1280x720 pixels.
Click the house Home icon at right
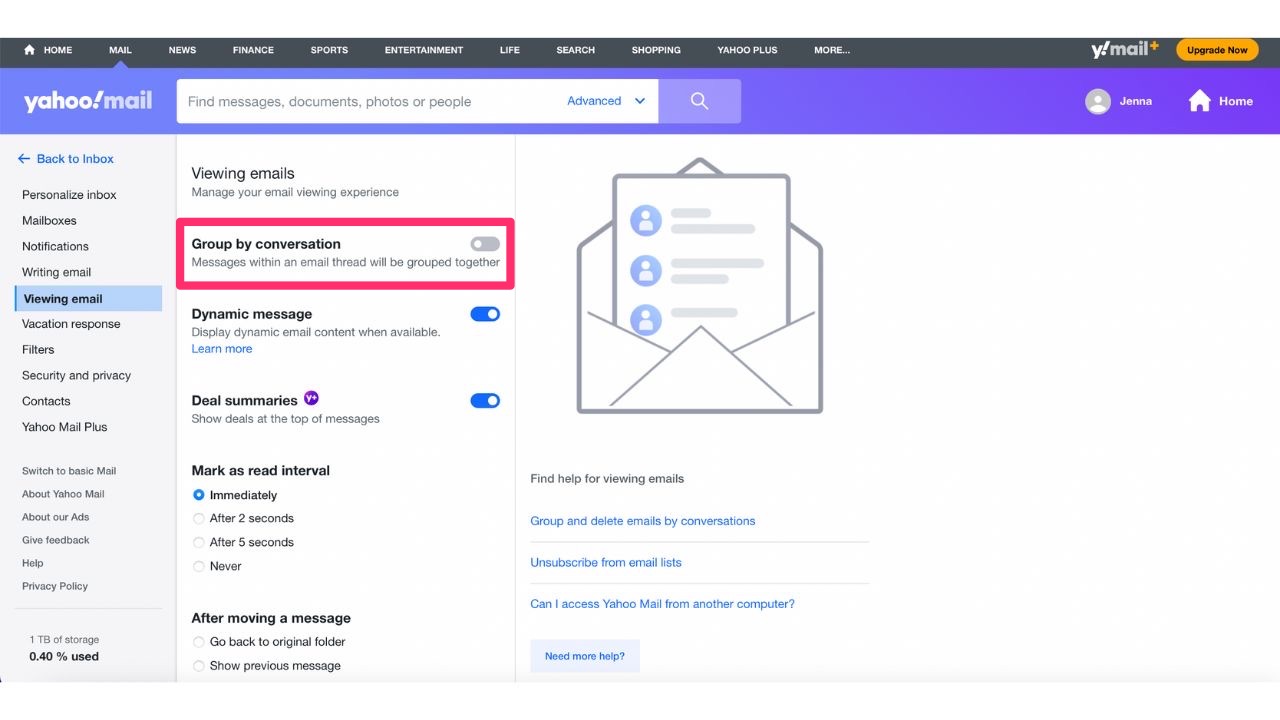coord(1199,101)
